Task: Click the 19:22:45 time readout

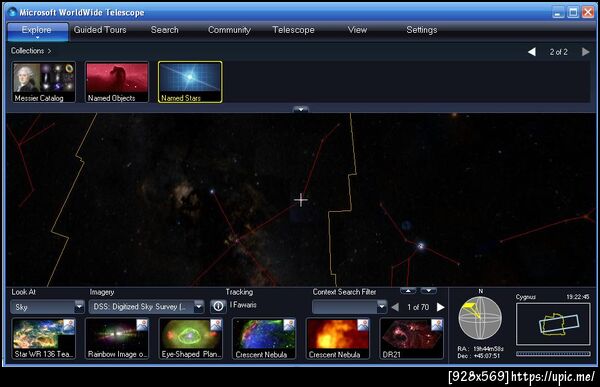Action: (578, 297)
